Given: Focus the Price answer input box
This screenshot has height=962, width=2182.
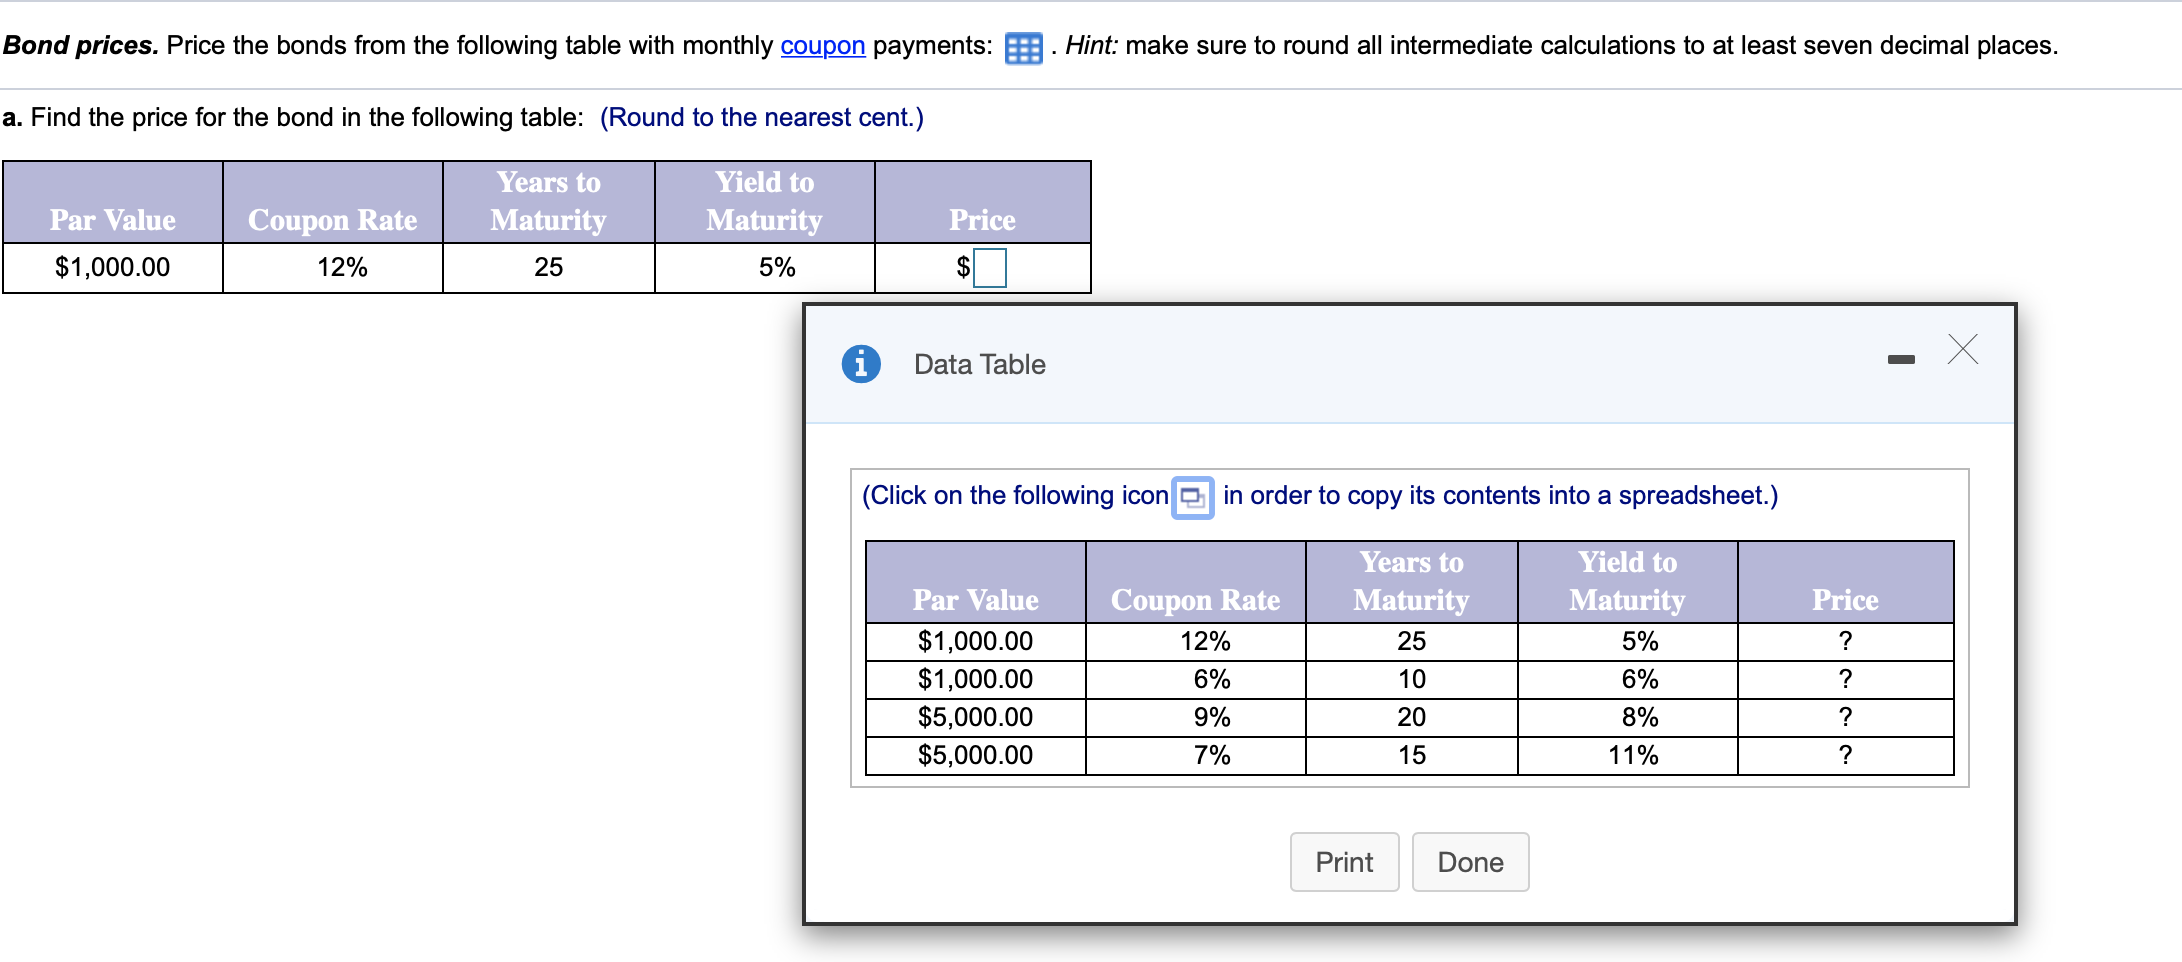Looking at the screenshot, I should (990, 268).
